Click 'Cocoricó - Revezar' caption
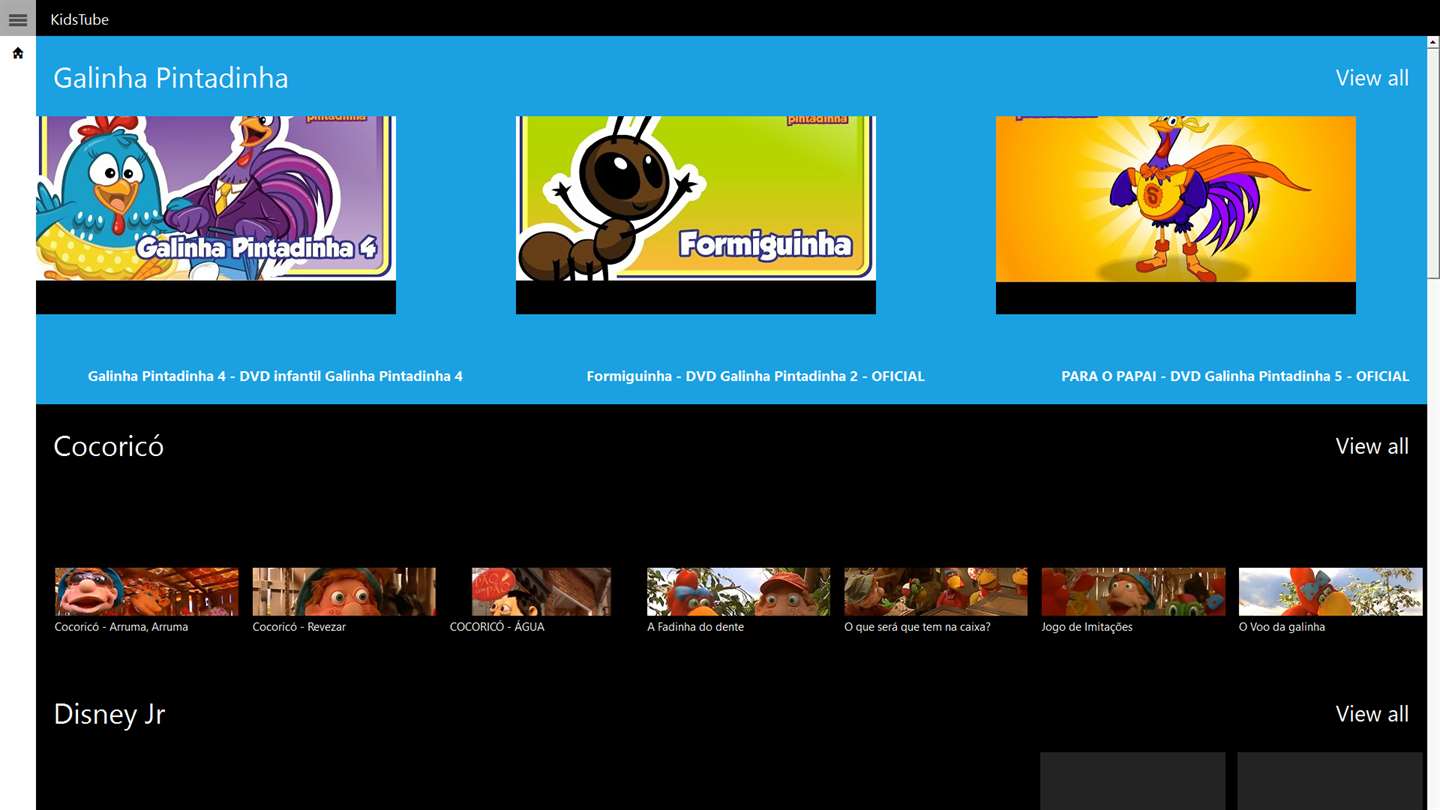The height and width of the screenshot is (810, 1440). [299, 627]
